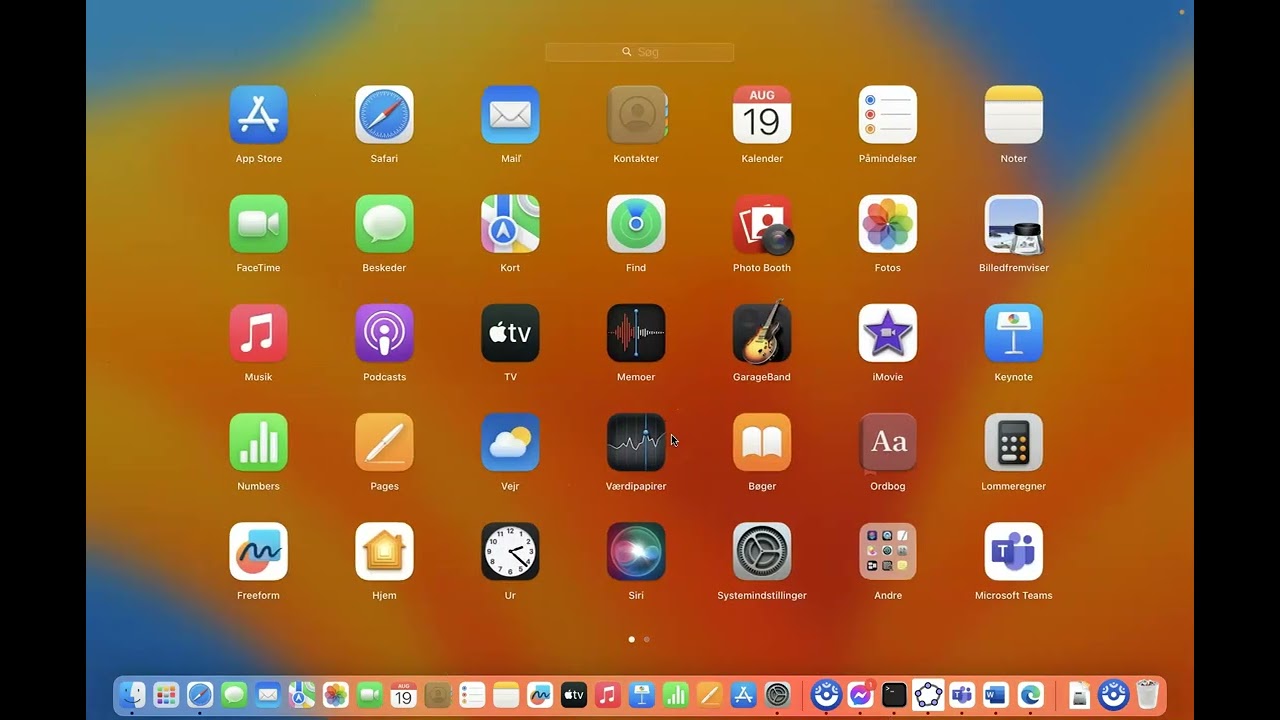Open Numbers from the Launchpad grid
The width and height of the screenshot is (1280, 720).
pos(258,442)
